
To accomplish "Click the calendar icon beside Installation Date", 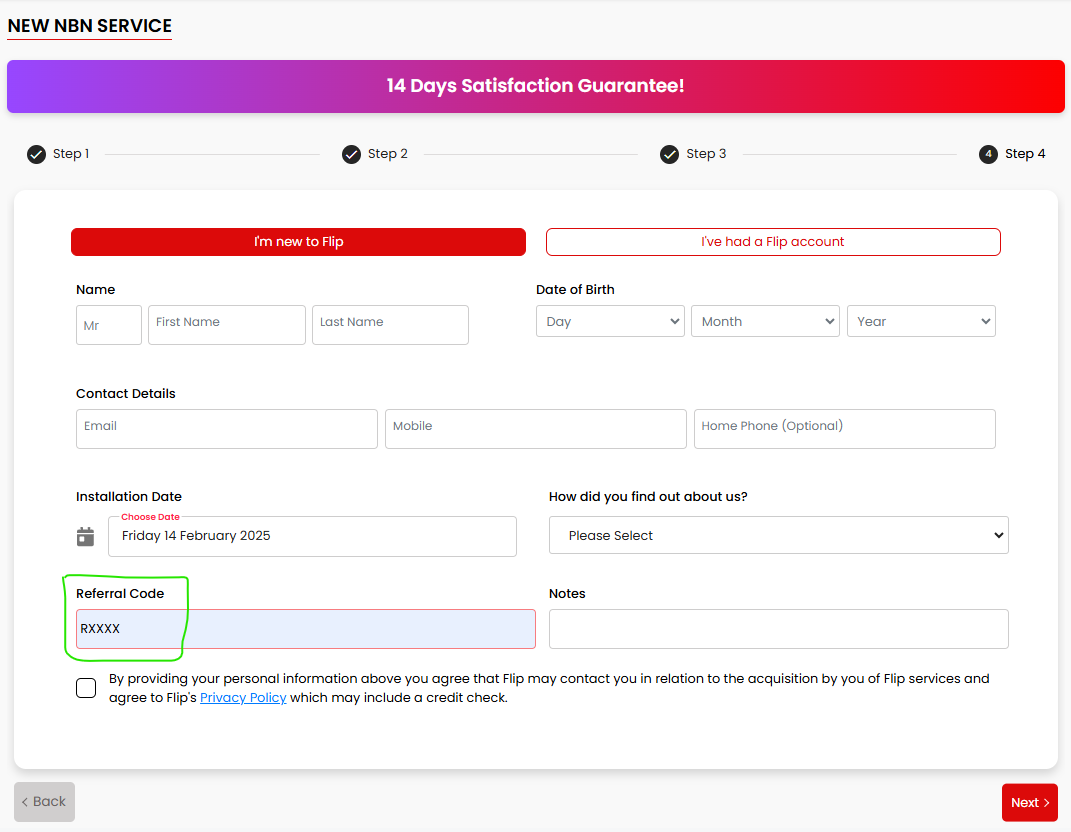I will 85,537.
